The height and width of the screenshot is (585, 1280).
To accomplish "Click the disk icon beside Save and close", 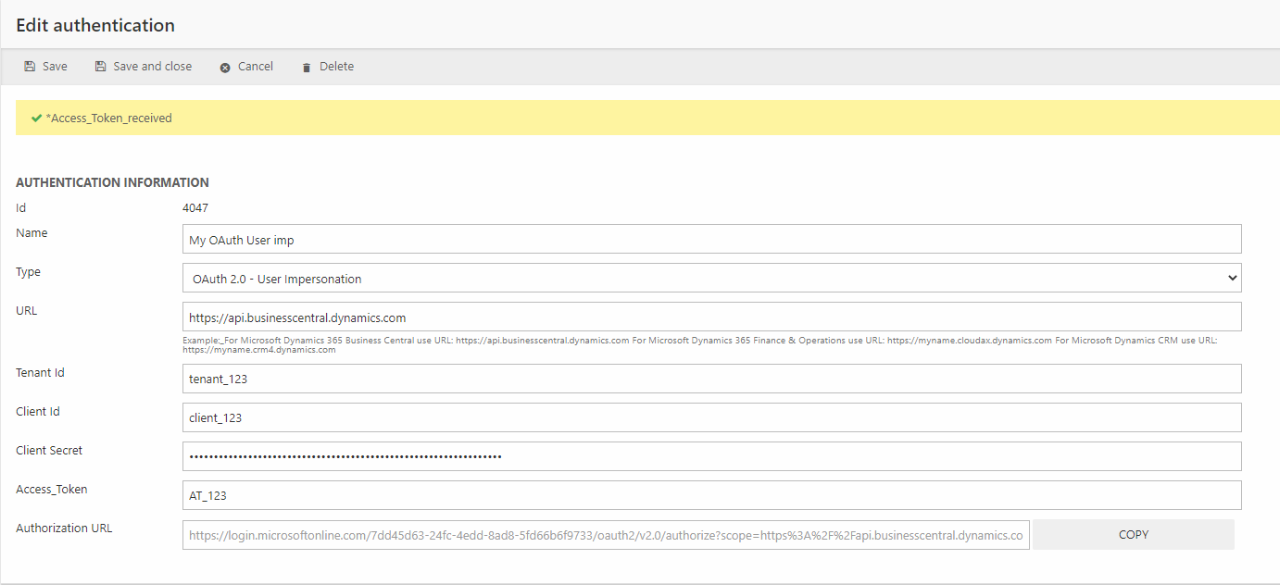I will 100,67.
